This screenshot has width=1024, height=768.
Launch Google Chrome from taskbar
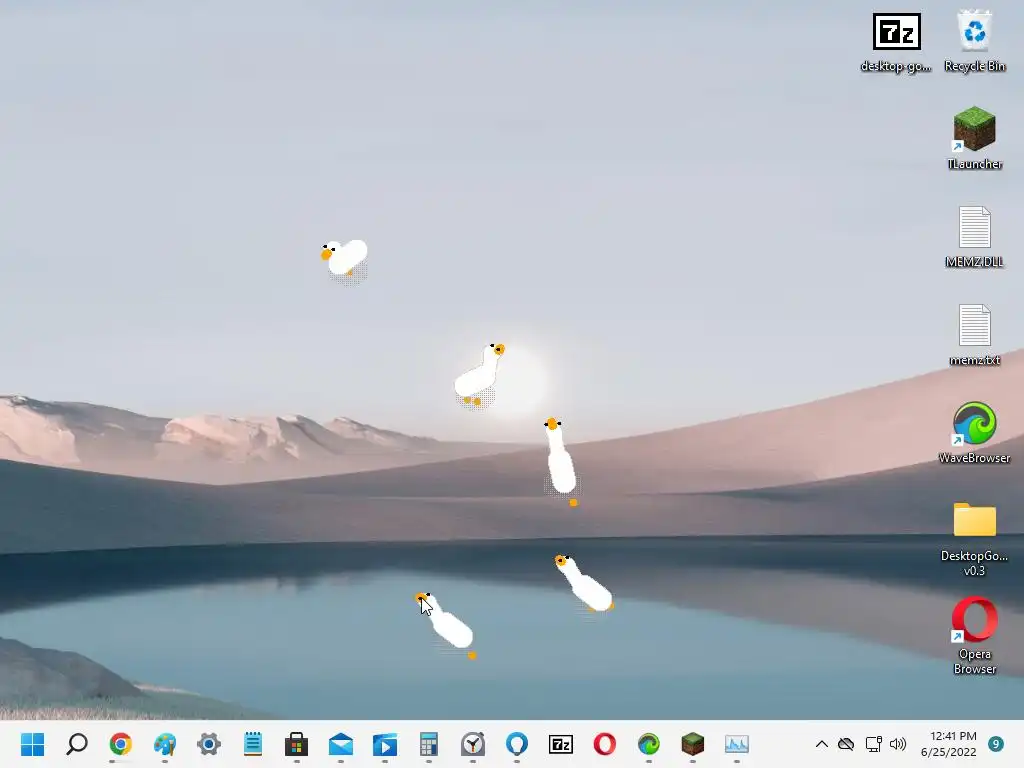pyautogui.click(x=121, y=744)
